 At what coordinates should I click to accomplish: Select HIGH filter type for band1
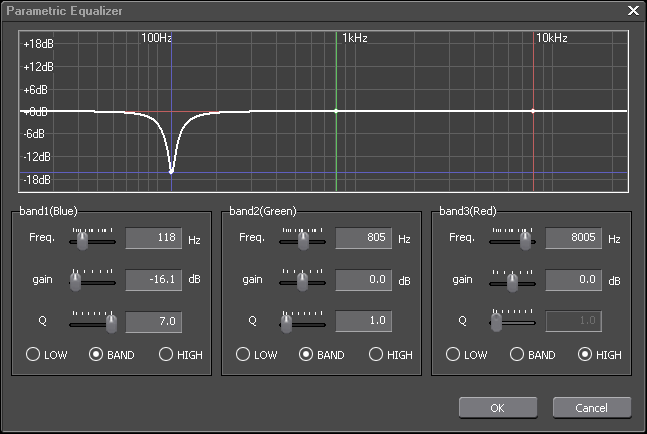tap(166, 354)
